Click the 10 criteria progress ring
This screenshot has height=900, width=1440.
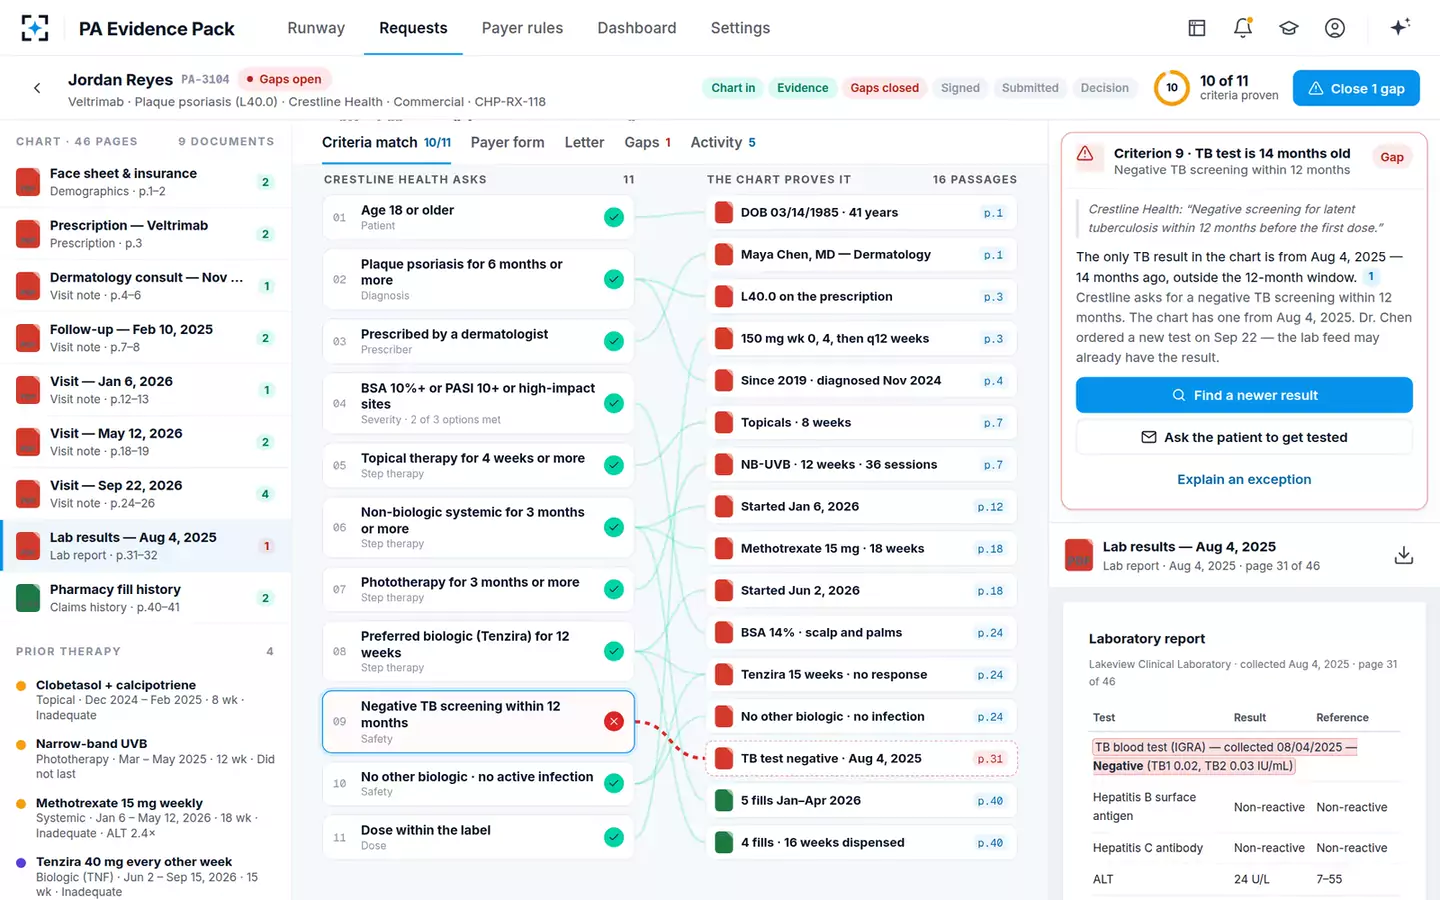pyautogui.click(x=1172, y=88)
